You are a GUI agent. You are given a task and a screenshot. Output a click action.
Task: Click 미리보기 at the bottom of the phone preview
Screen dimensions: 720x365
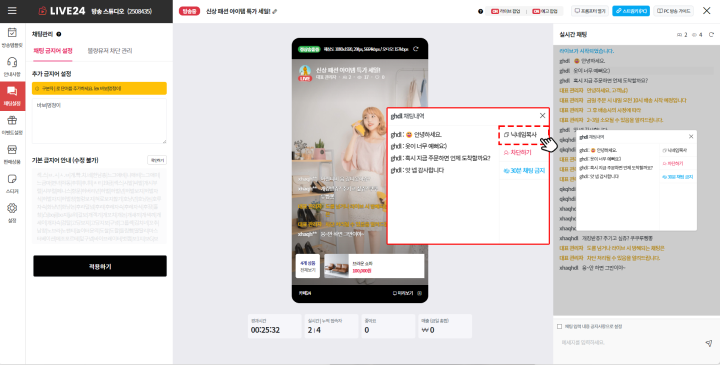(403, 293)
